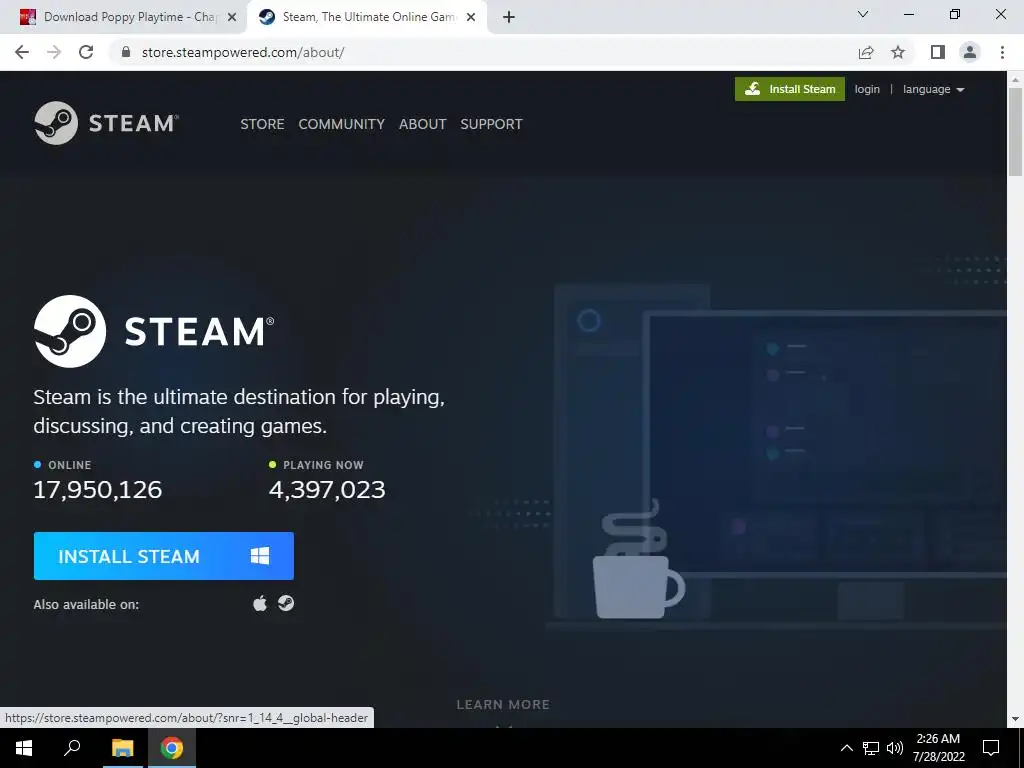Open Windows search from the taskbar

72,748
